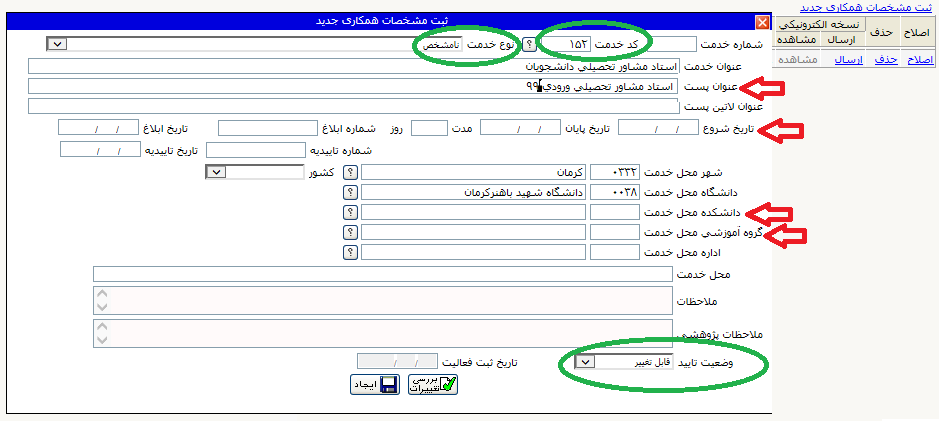940x421 pixels.
Task: Open lookup for شهر محل خدمت
Action: [x=350, y=172]
